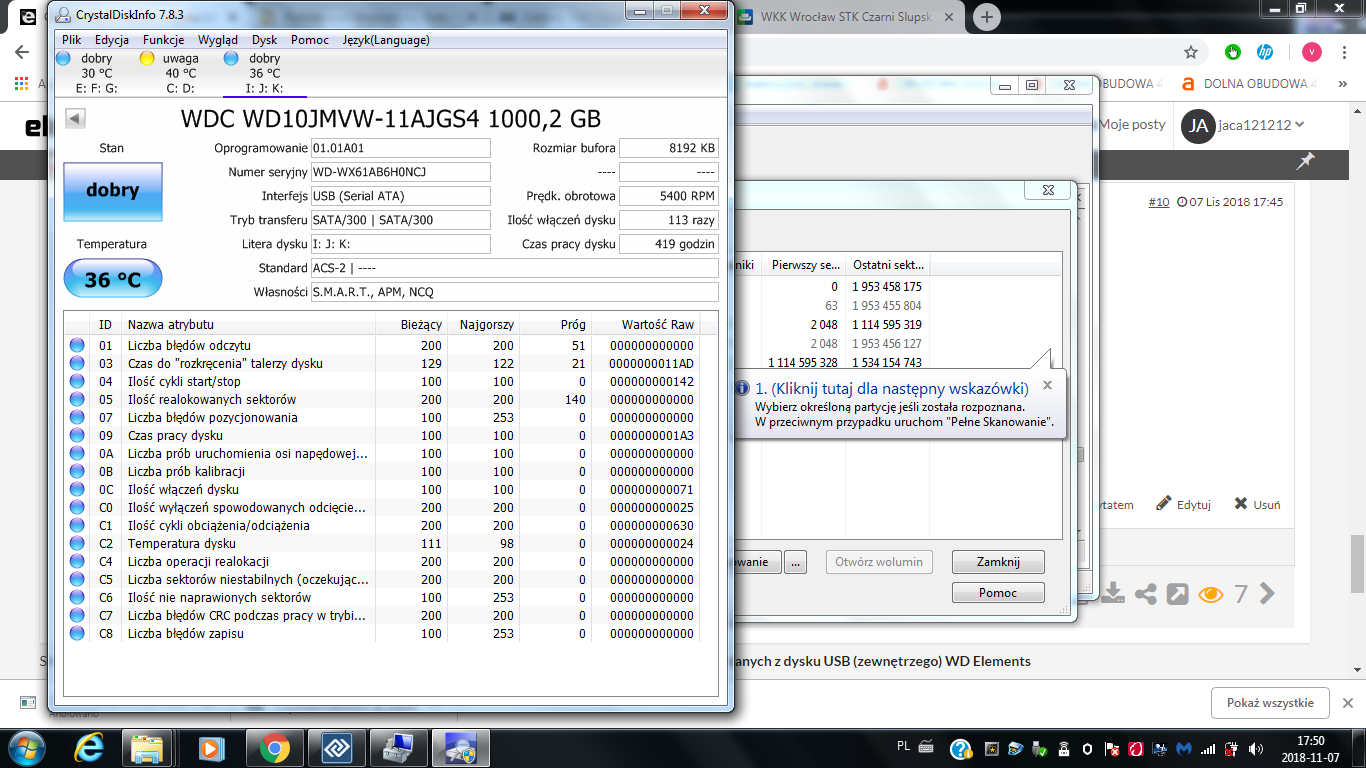Screen dimensions: 1366x768
Task: Open the Plik menu in CrystalDiskInfo
Action: tap(71, 40)
